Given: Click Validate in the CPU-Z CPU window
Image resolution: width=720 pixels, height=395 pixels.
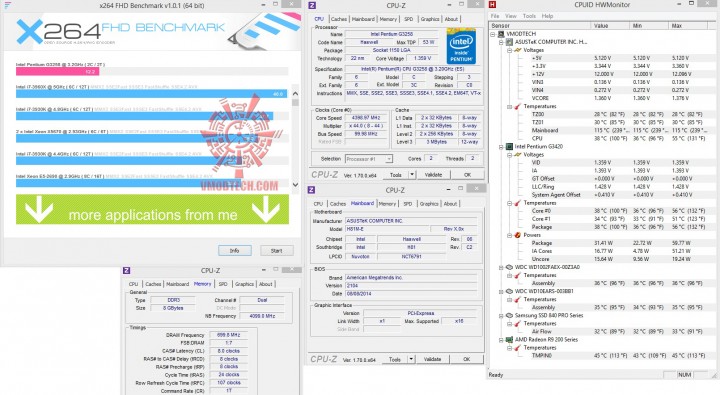Looking at the screenshot, I should click(433, 175).
